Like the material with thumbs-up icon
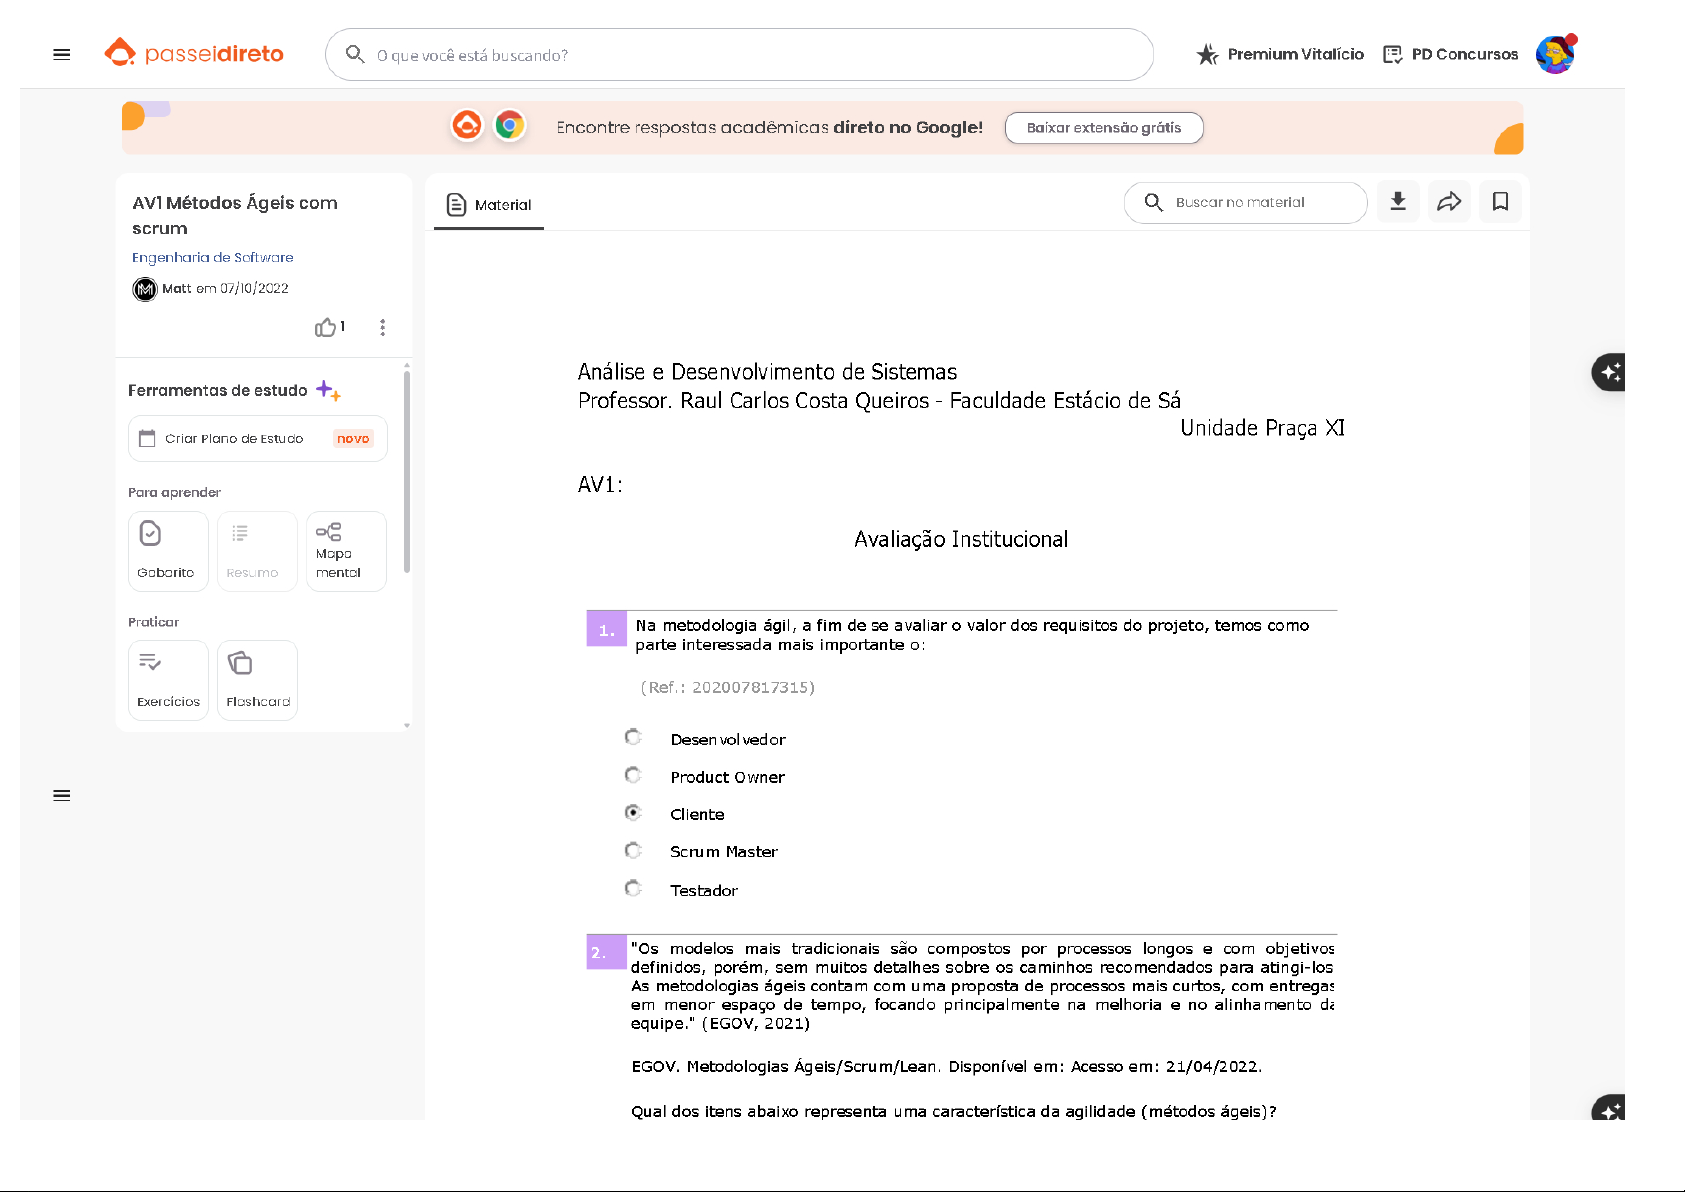The height and width of the screenshot is (1192, 1685). [x=325, y=327]
